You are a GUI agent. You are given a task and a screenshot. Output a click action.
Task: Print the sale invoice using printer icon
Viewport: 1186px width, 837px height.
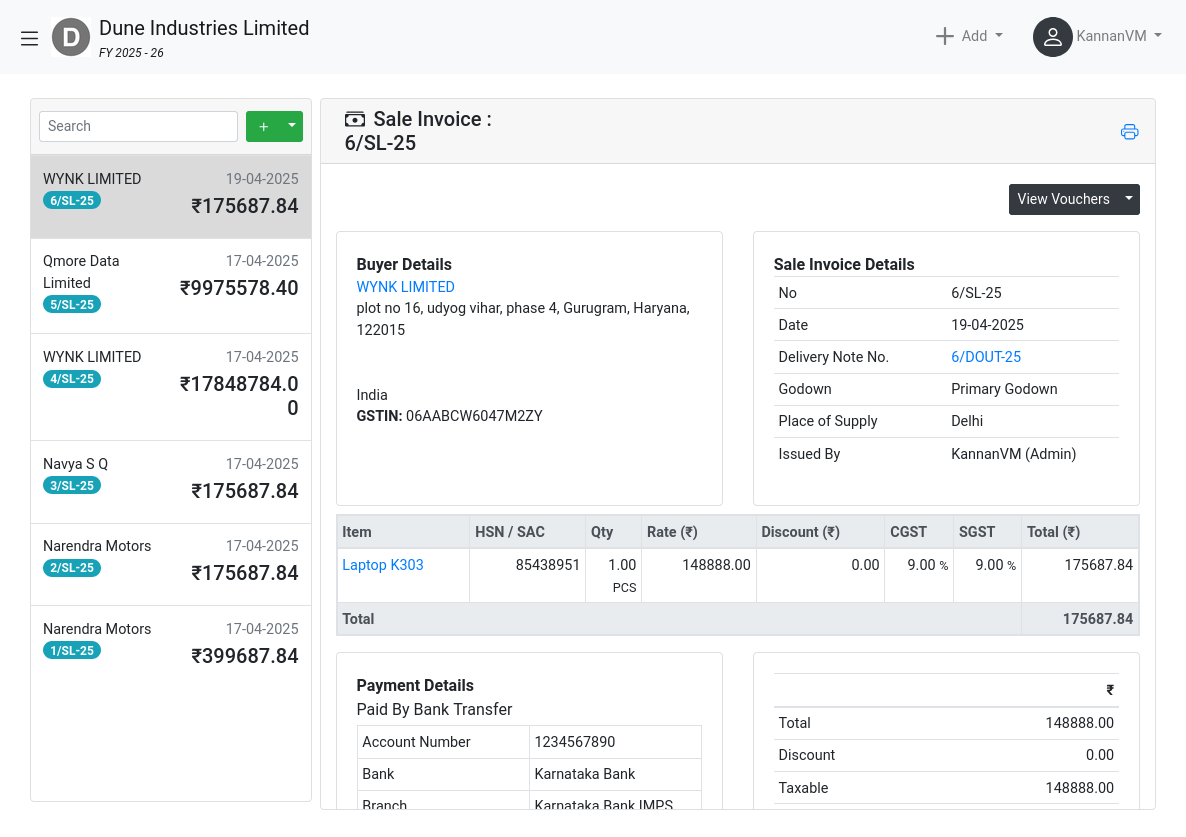[1129, 132]
